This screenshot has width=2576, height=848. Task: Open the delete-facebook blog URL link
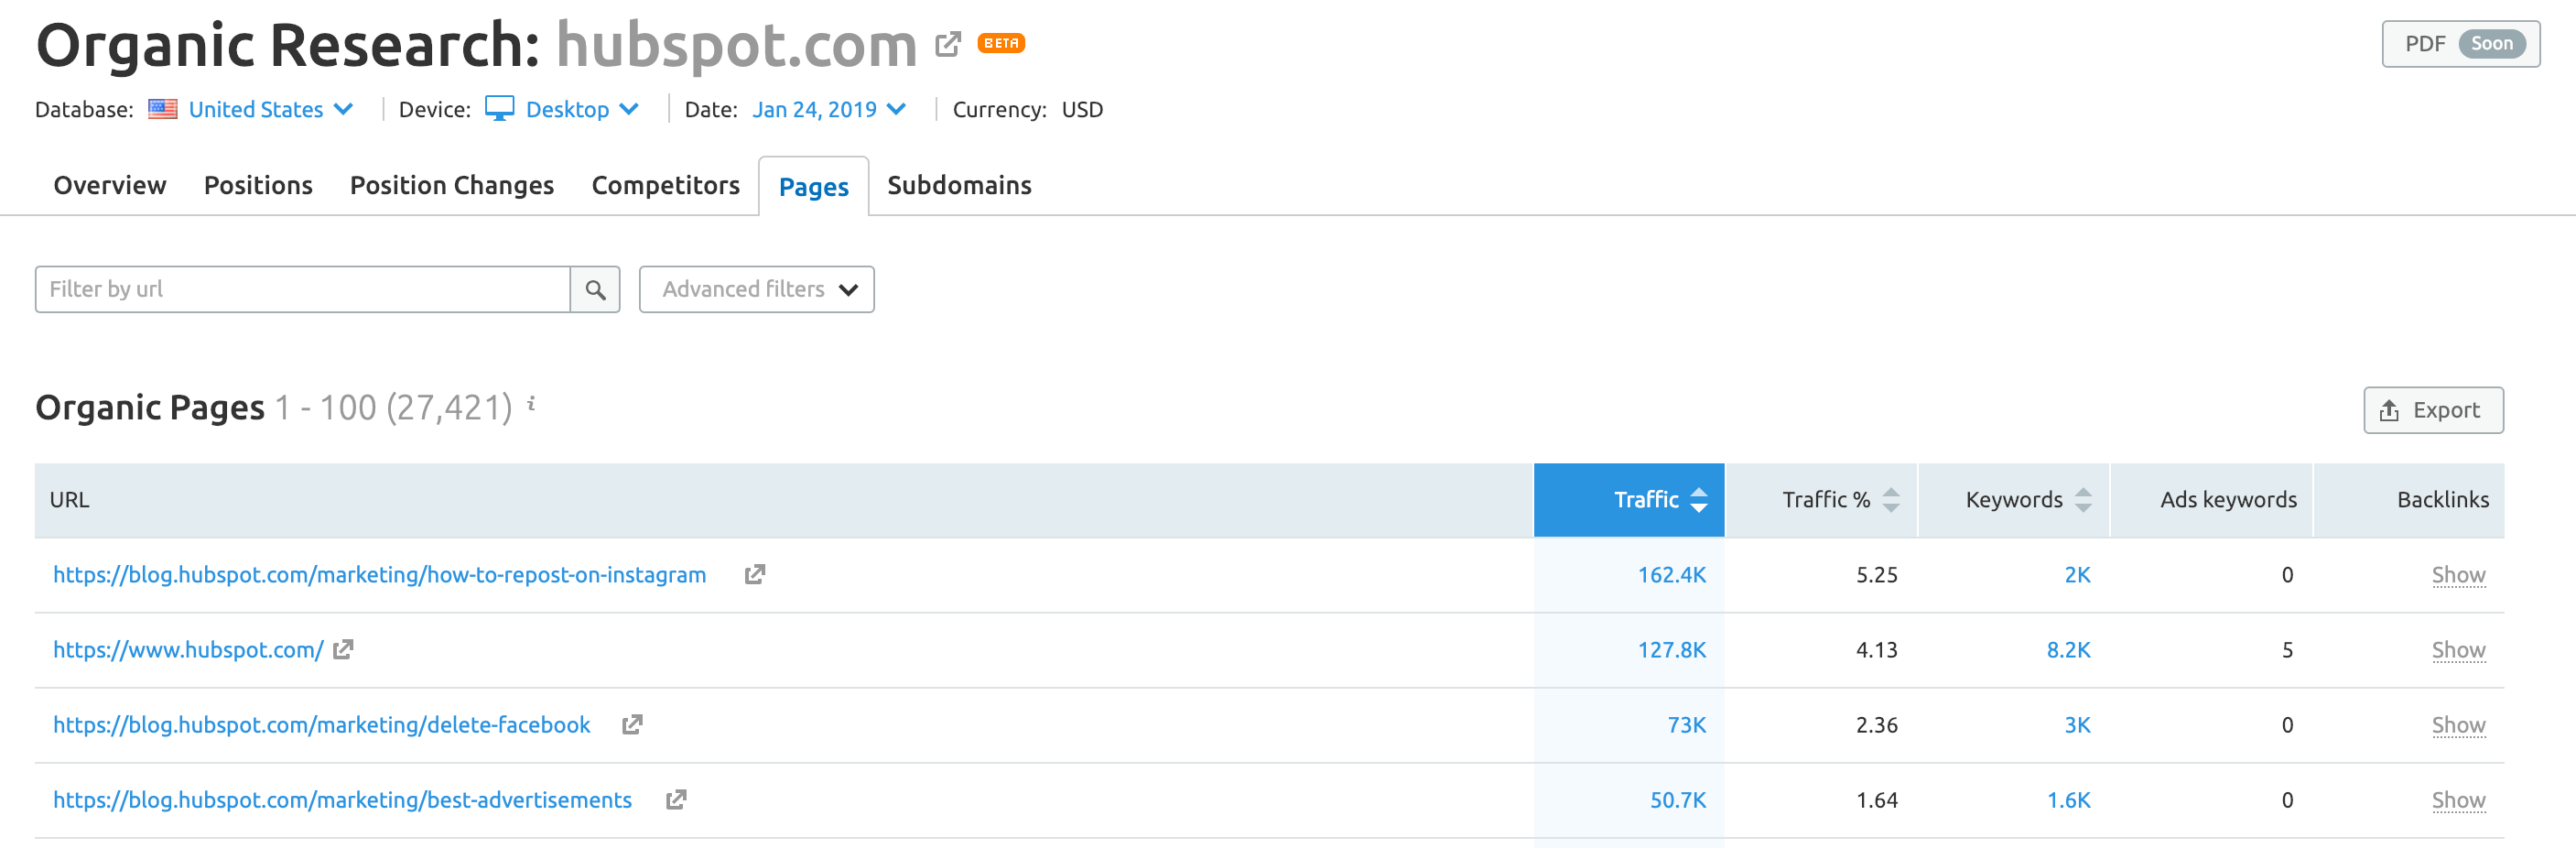(x=321, y=724)
